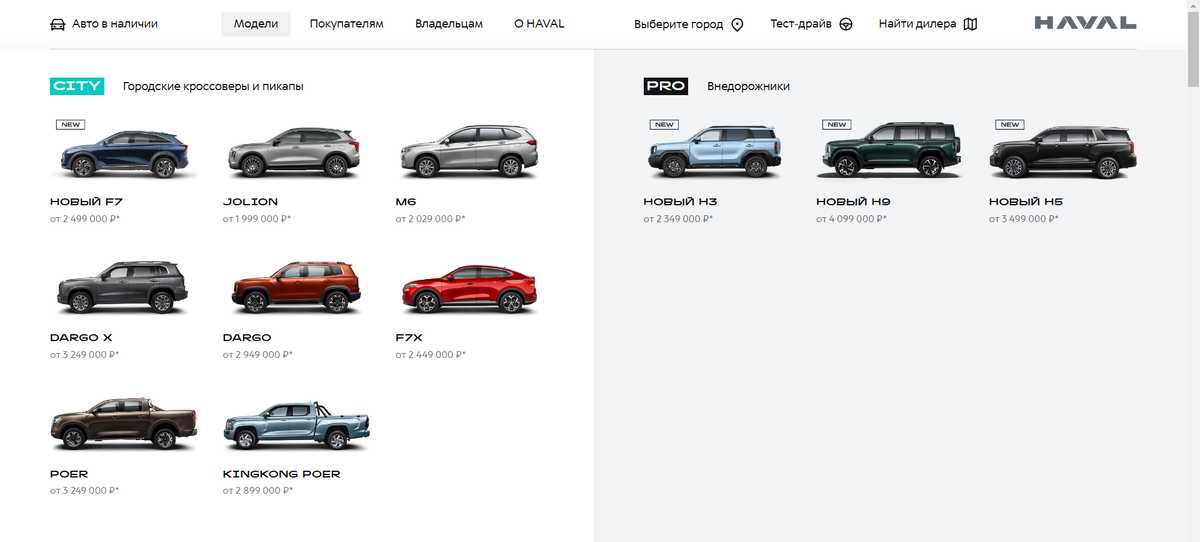The width and height of the screenshot is (1200, 542).
Task: Click Городские кроссоверы и пикапы heading
Action: (x=213, y=87)
